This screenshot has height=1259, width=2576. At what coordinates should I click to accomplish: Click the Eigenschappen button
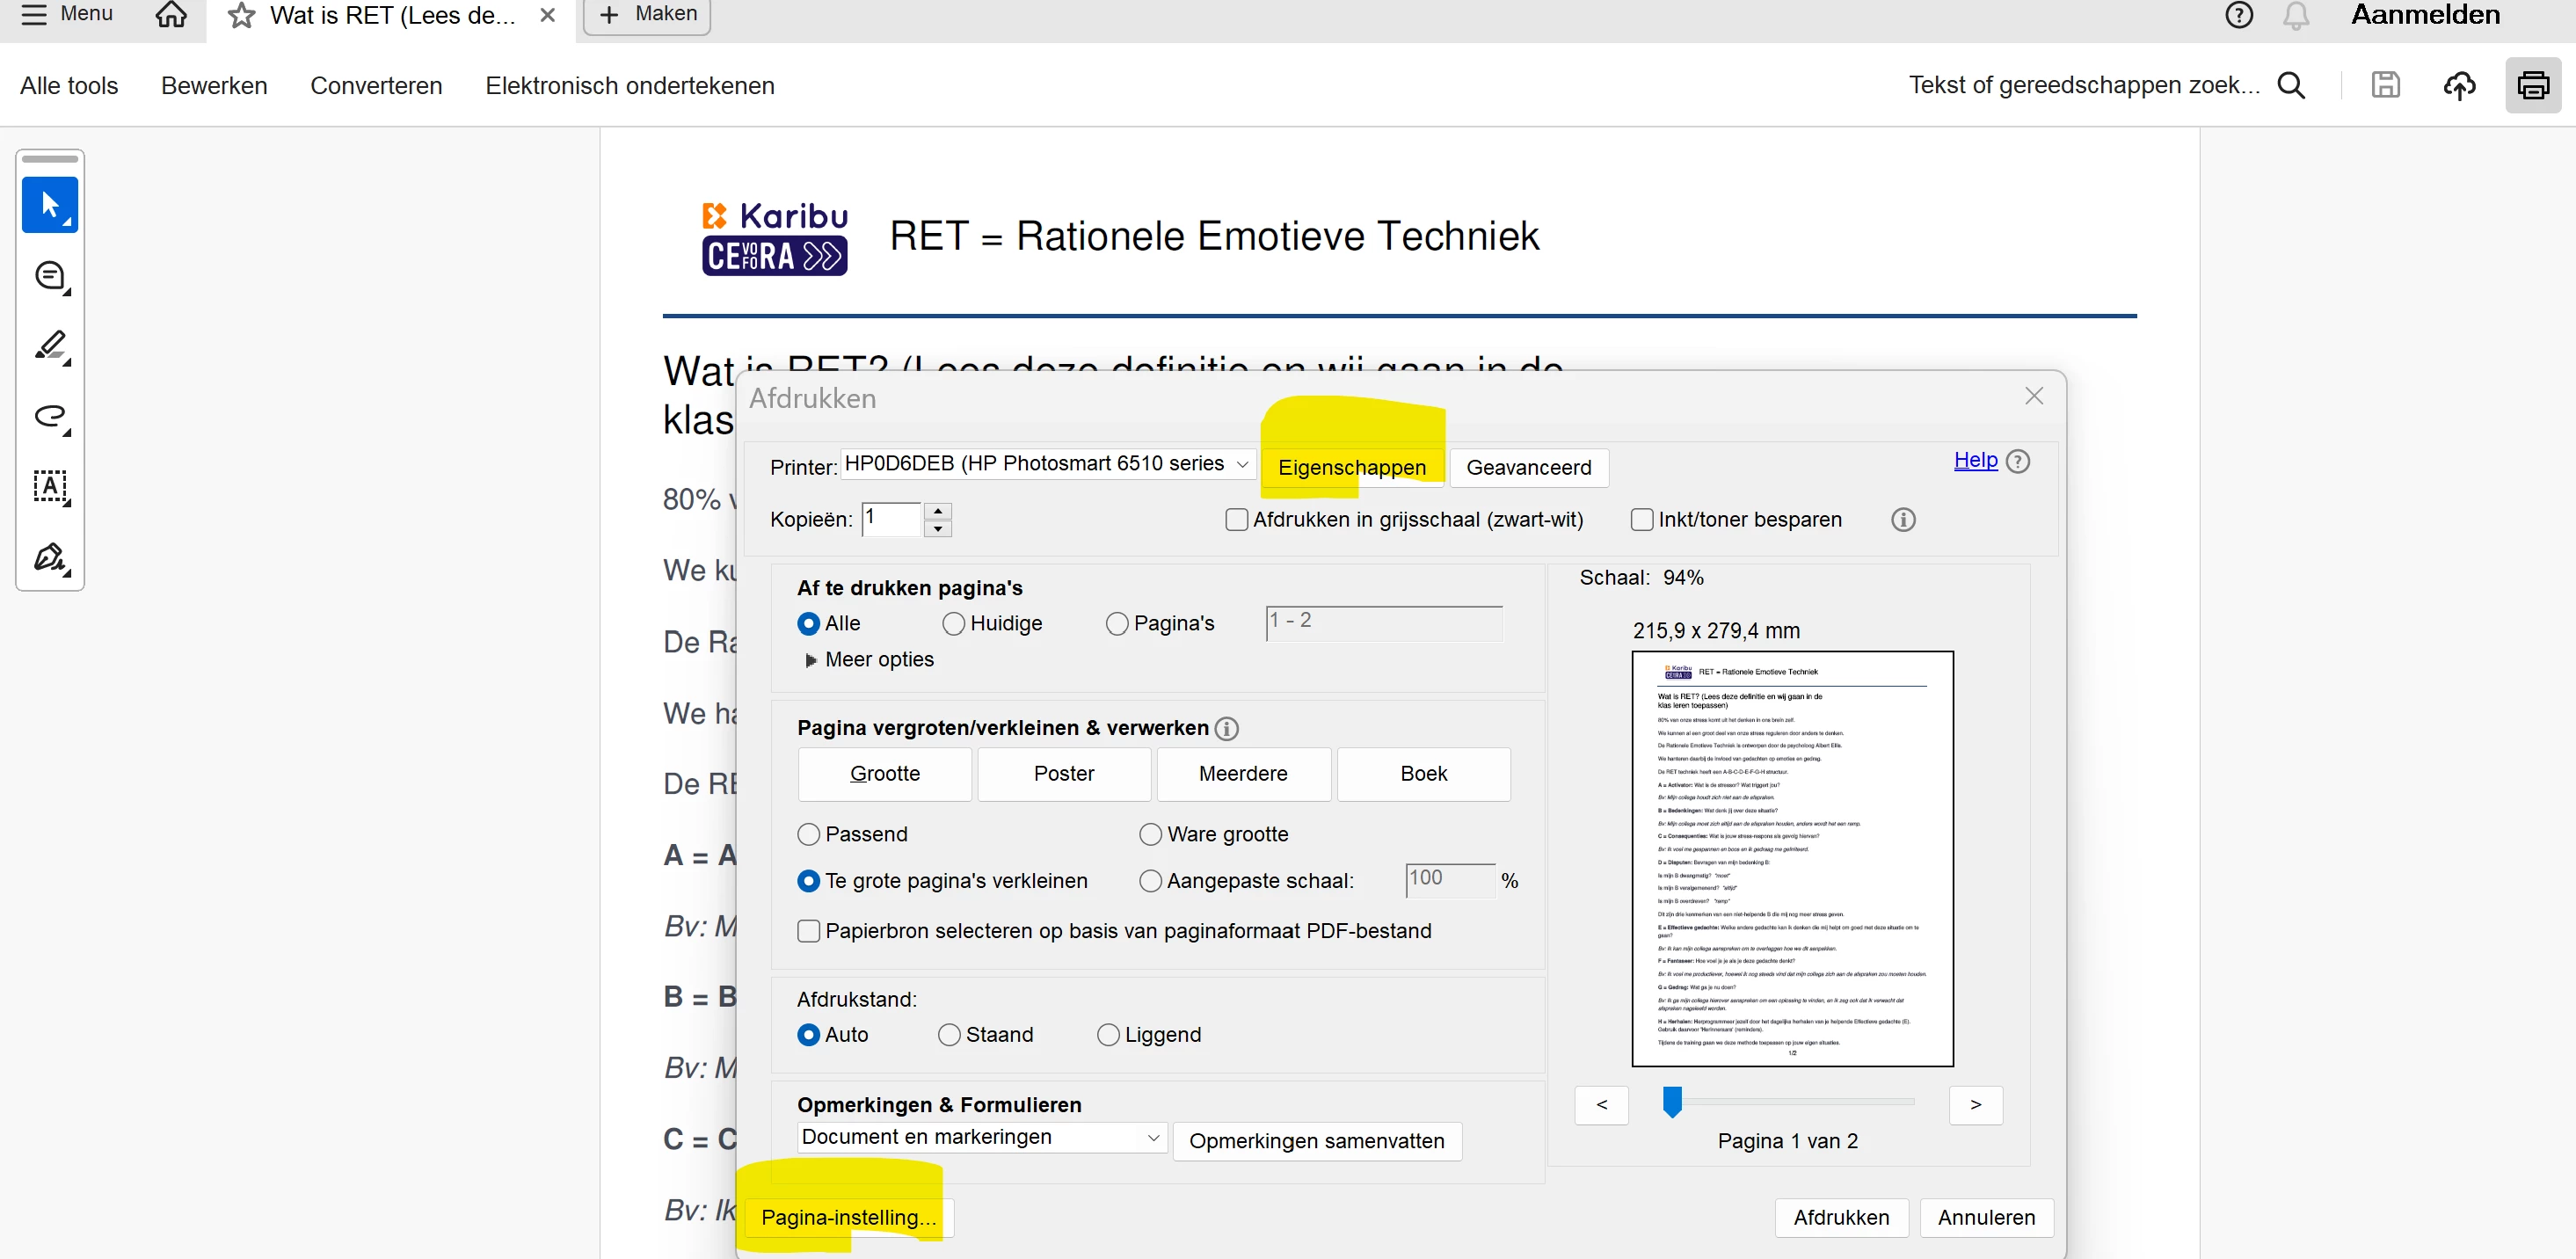1351,468
